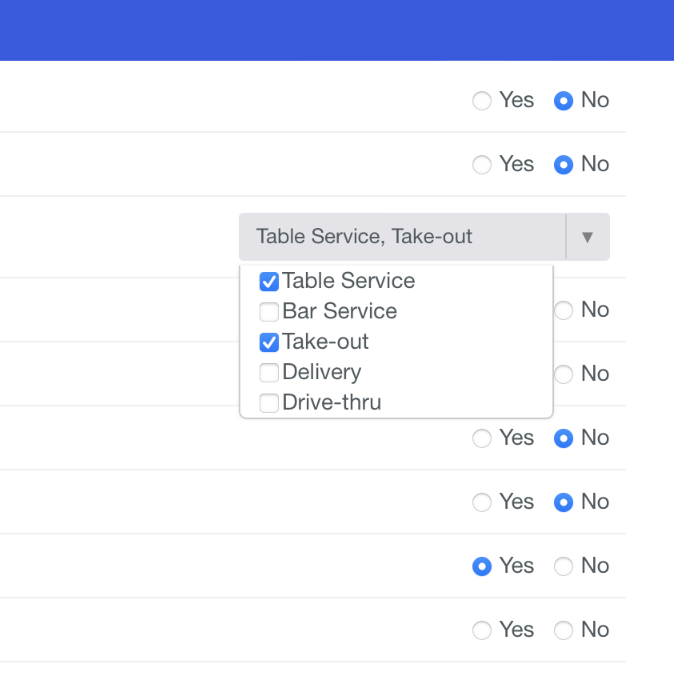Click the already selected Yes radio button
Screen dimensions: 674x674
coord(482,567)
